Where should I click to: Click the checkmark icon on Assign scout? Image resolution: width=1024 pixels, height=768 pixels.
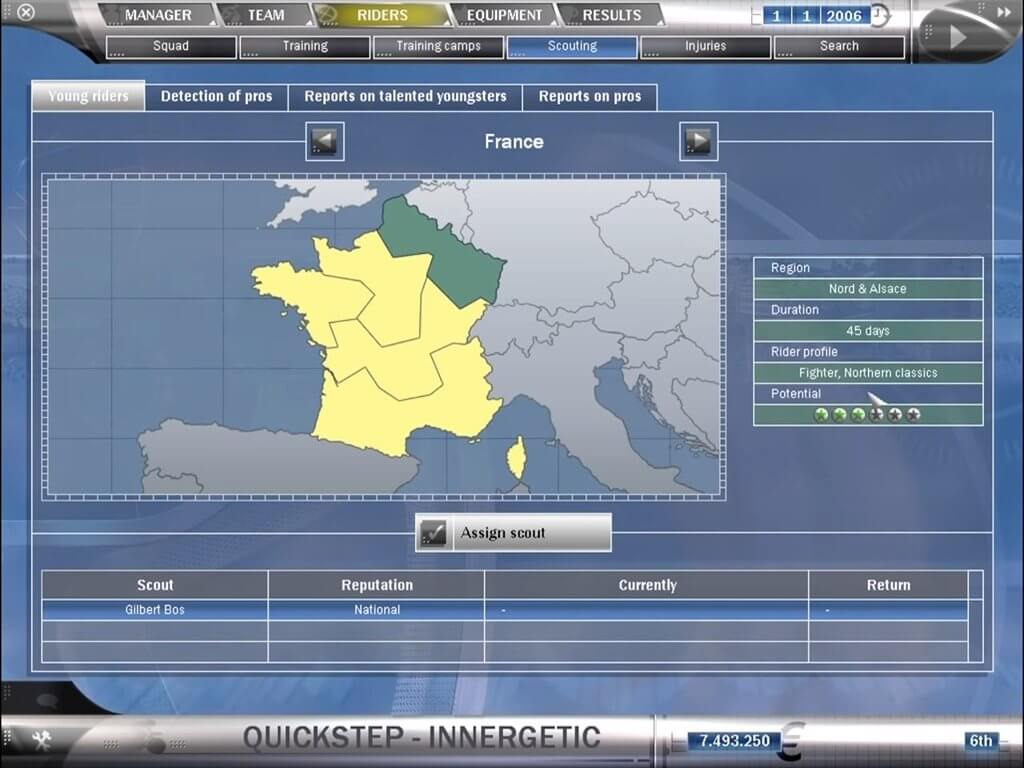pyautogui.click(x=433, y=533)
